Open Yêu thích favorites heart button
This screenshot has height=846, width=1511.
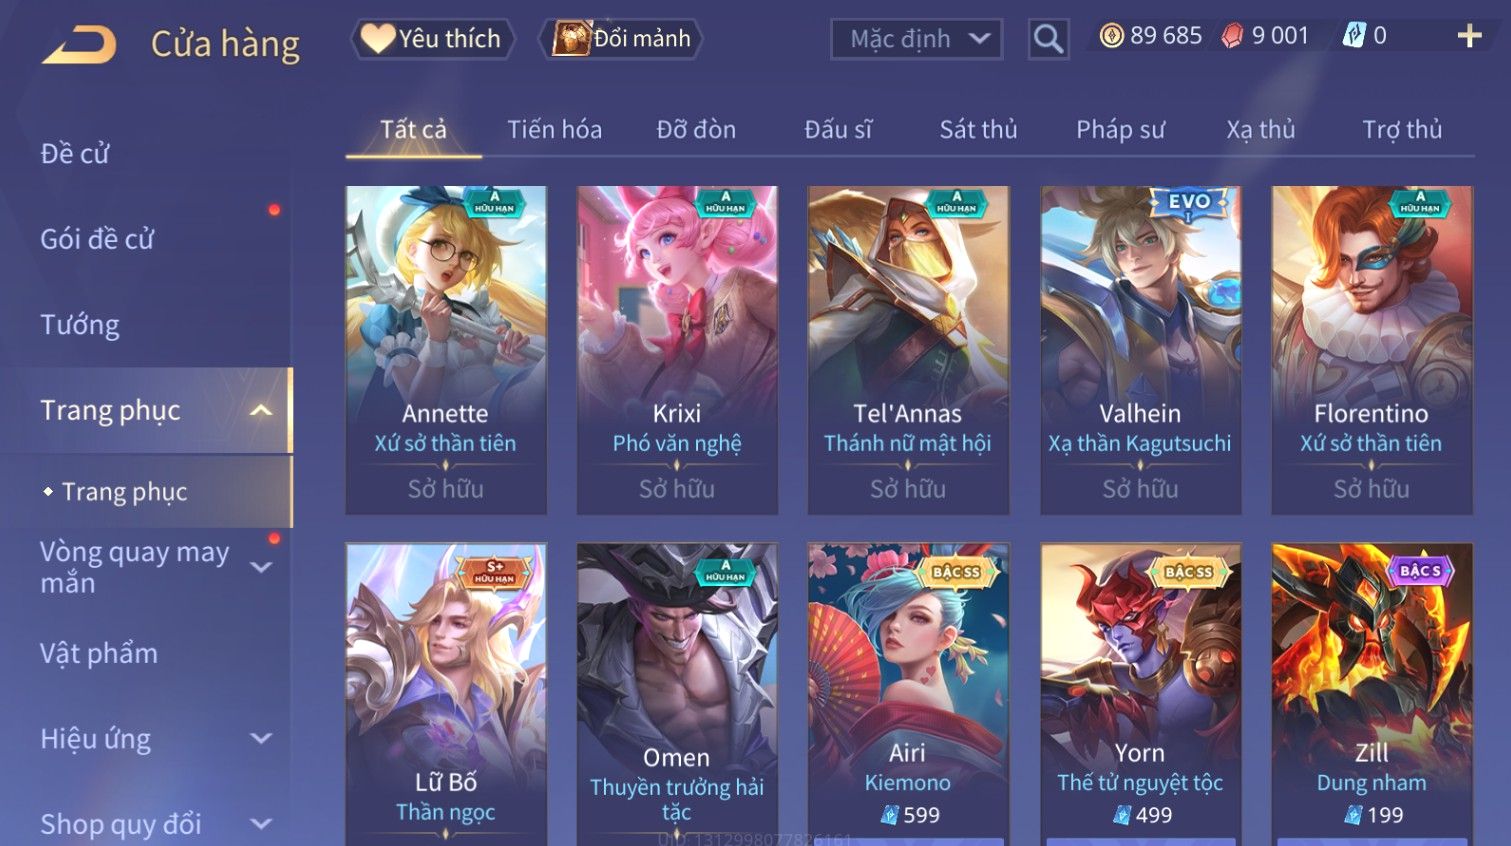click(432, 38)
